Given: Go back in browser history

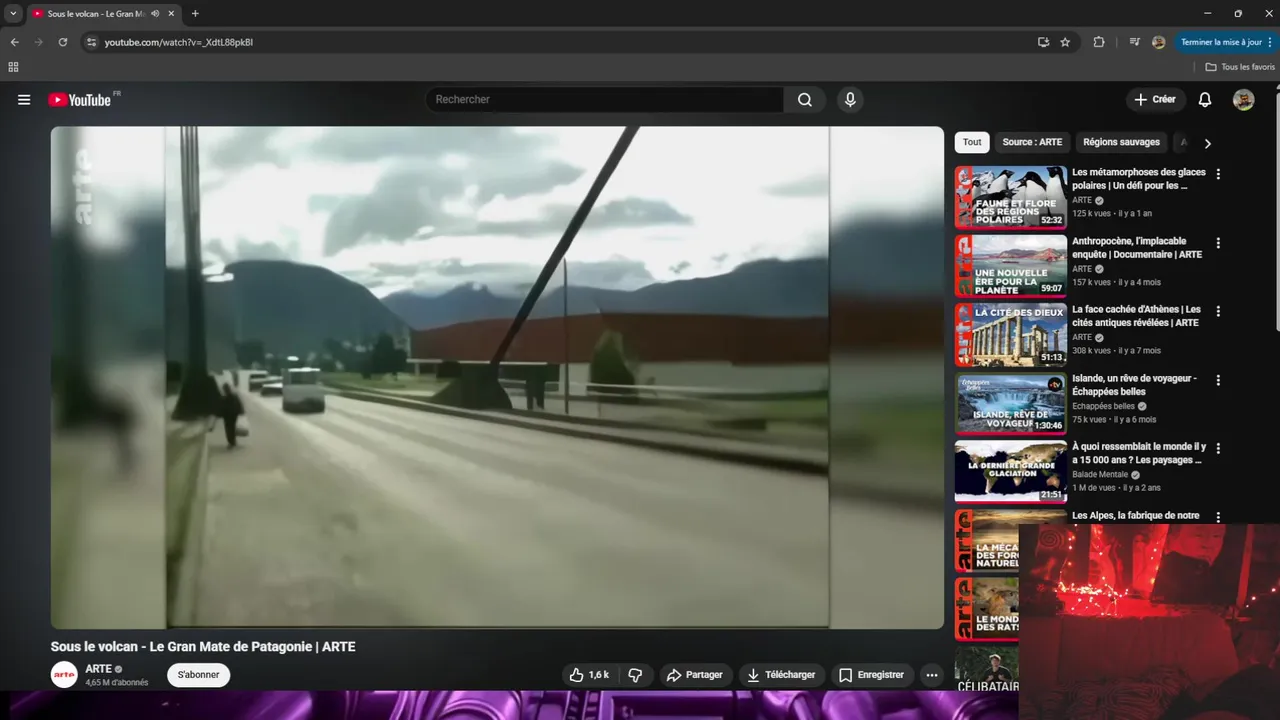Looking at the screenshot, I should pyautogui.click(x=14, y=42).
